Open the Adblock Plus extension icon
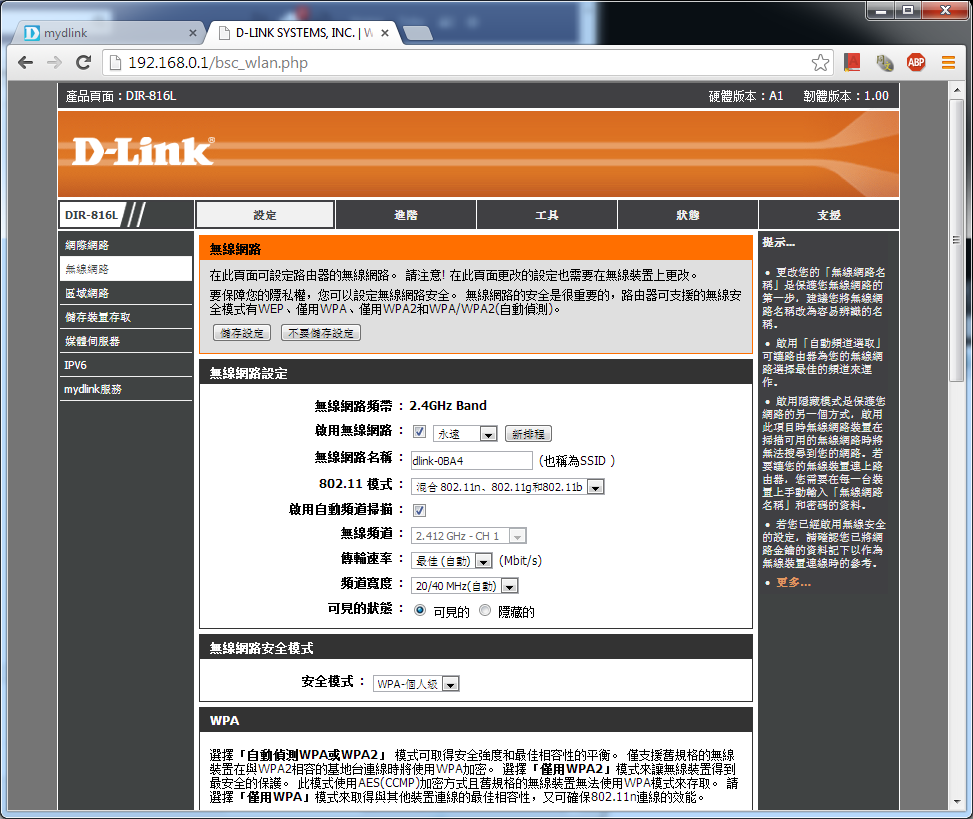The width and height of the screenshot is (973, 819). [915, 63]
